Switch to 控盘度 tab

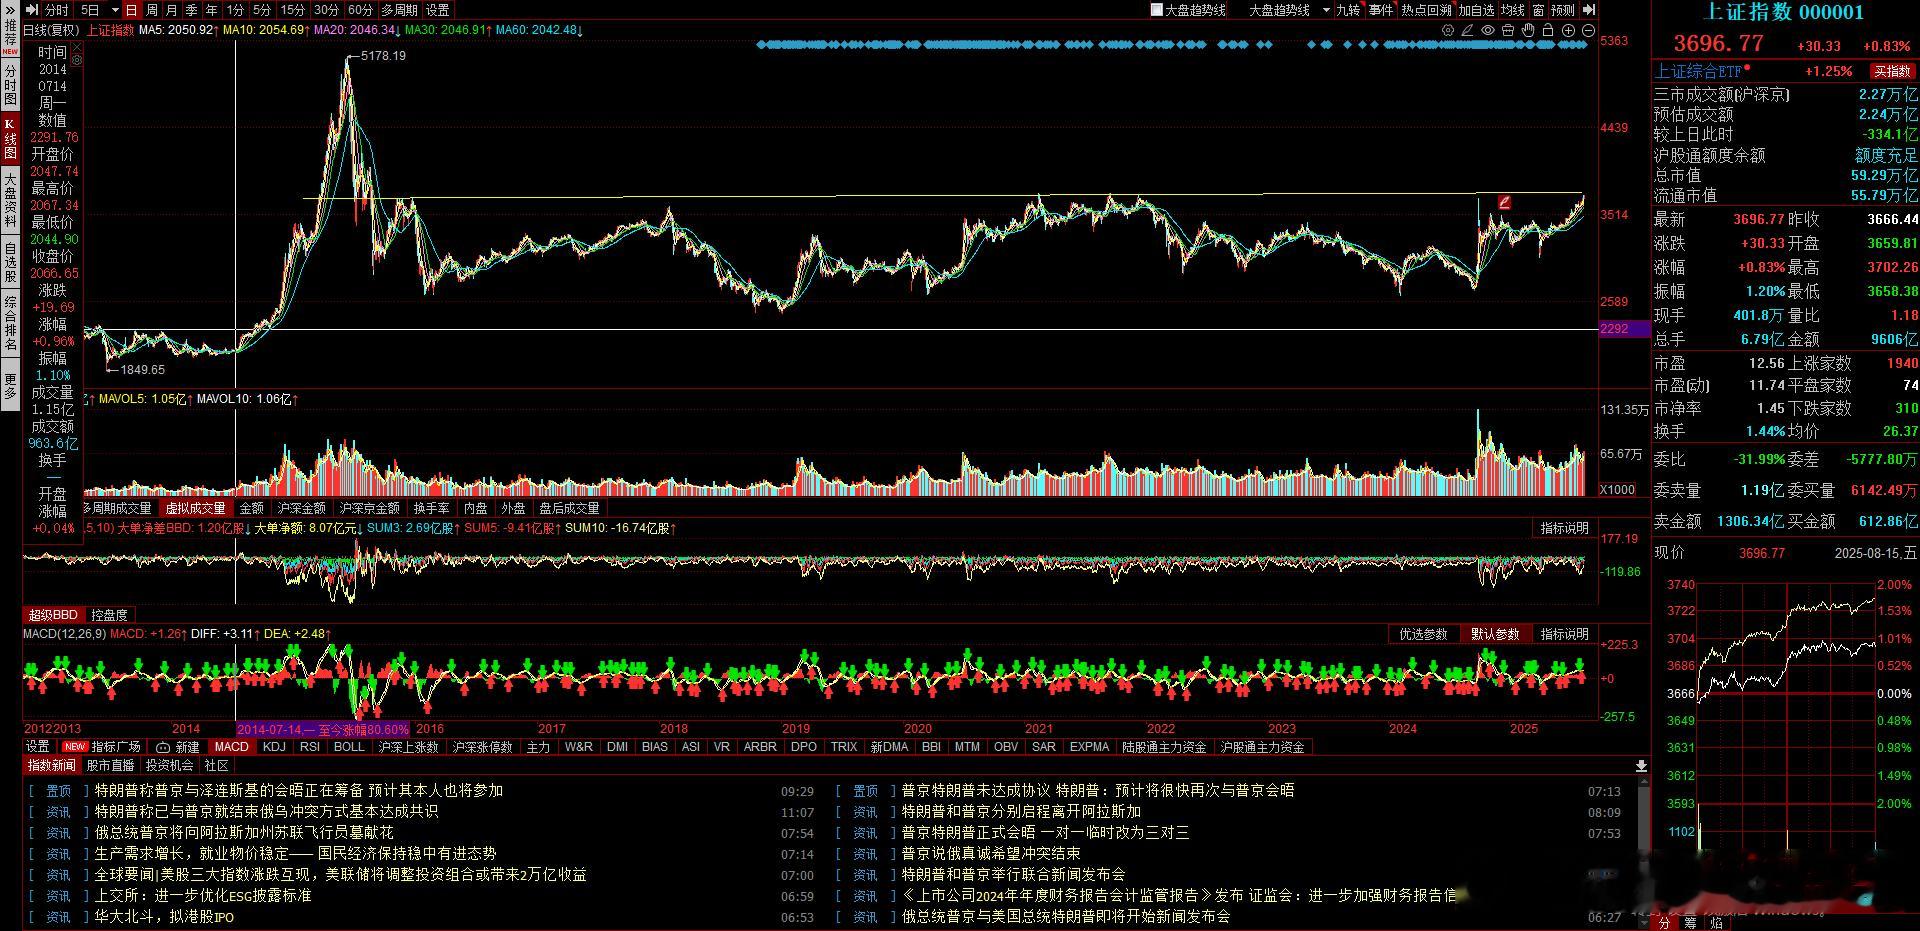coord(109,615)
